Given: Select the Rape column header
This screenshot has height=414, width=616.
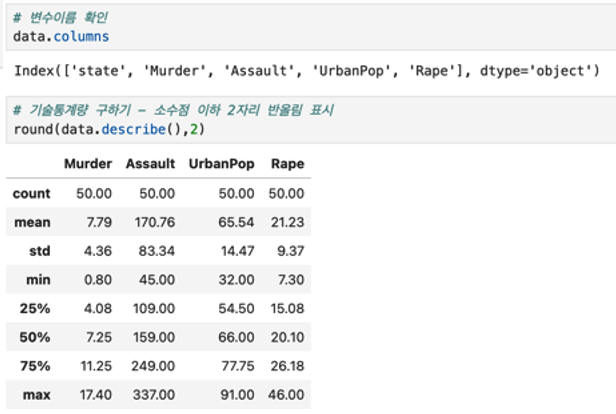Looking at the screenshot, I should [x=287, y=163].
